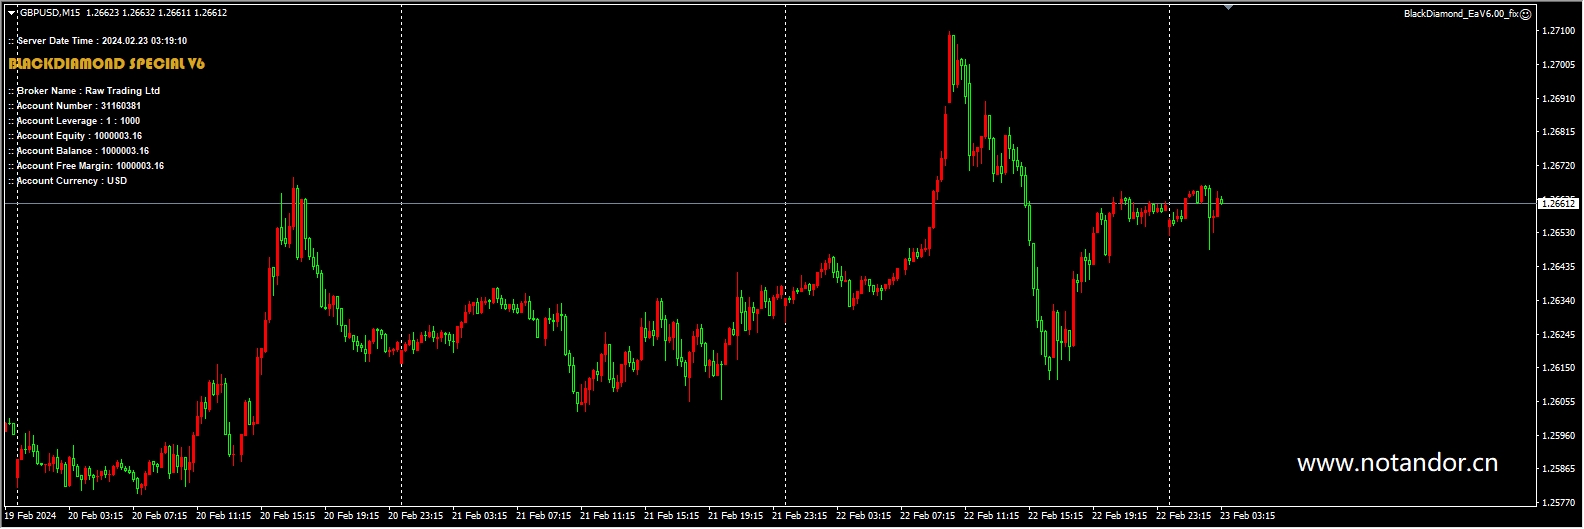Click the Account Free Margin: 1000003.16 line
Image resolution: width=1584 pixels, height=529 pixels.
click(x=86, y=166)
